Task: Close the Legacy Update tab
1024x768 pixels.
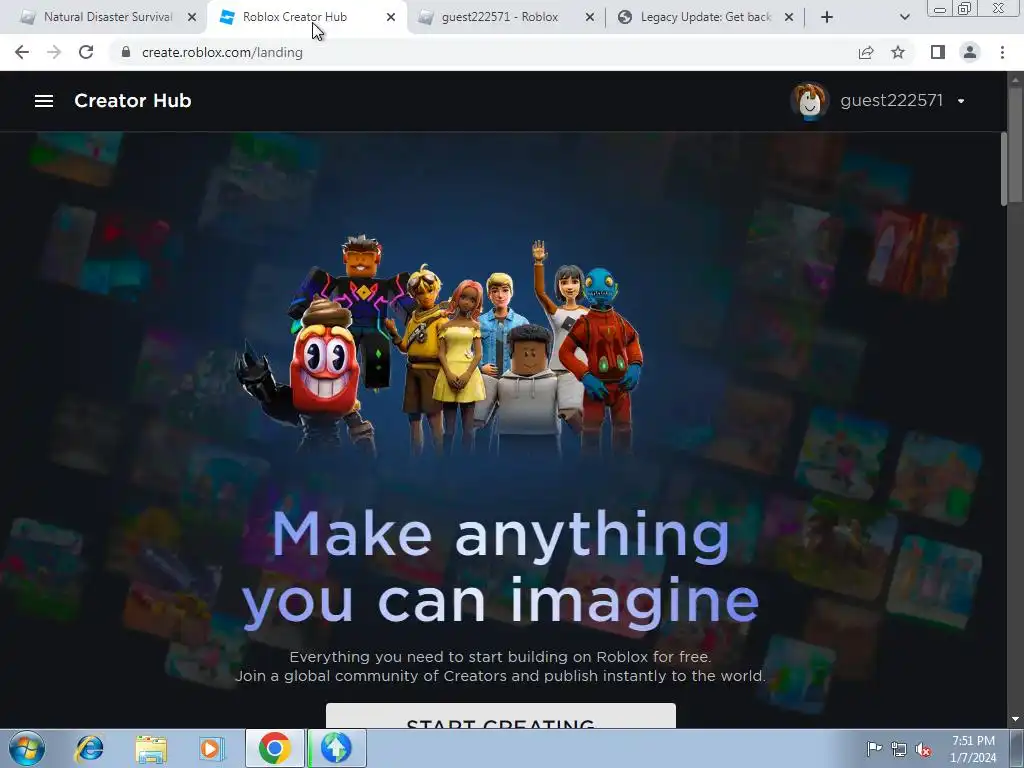Action: coord(789,18)
